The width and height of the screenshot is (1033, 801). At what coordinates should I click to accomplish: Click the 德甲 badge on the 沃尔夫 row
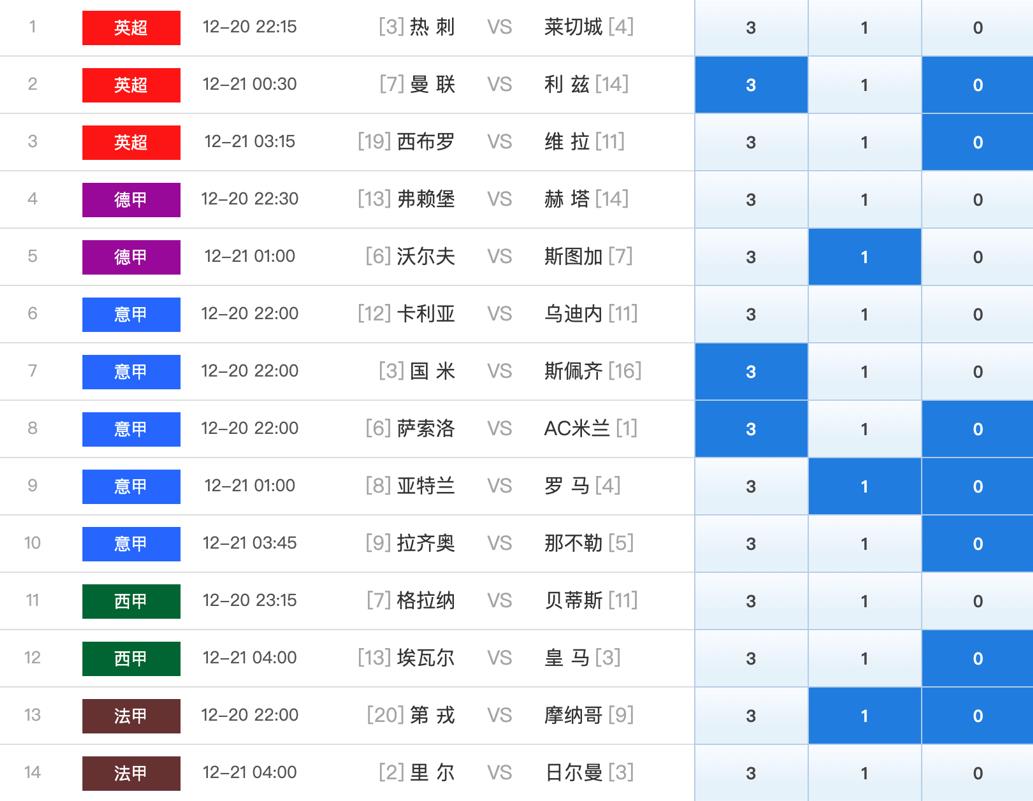click(x=131, y=257)
